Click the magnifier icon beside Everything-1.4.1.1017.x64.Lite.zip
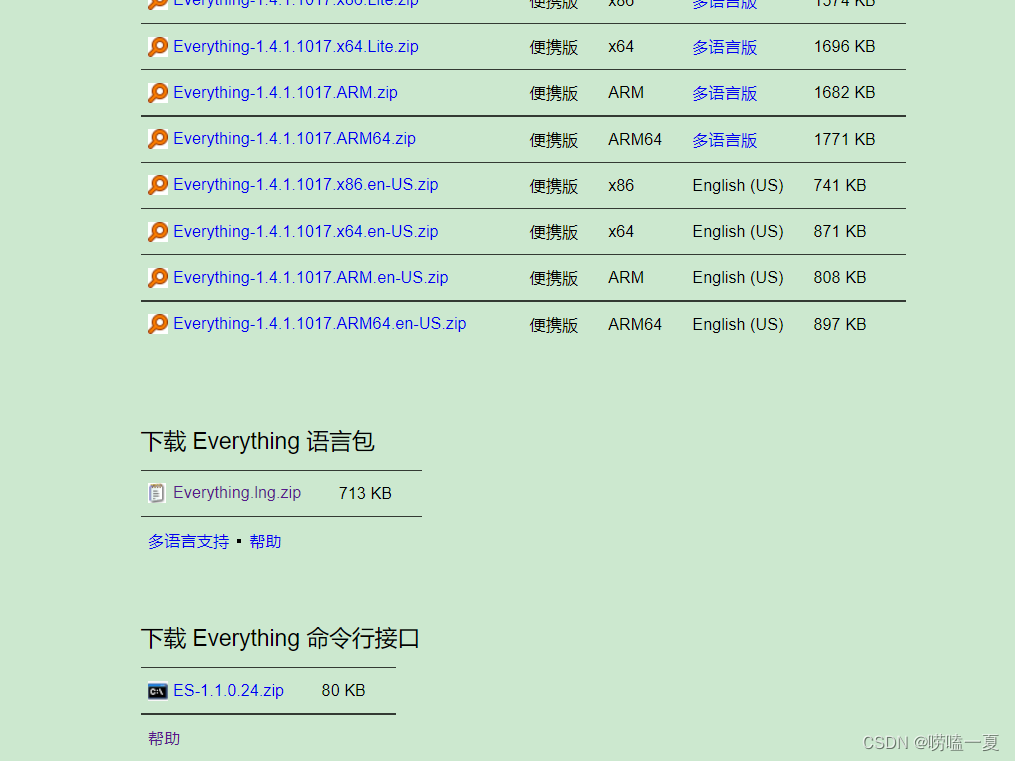The height and width of the screenshot is (761, 1015). (x=157, y=47)
